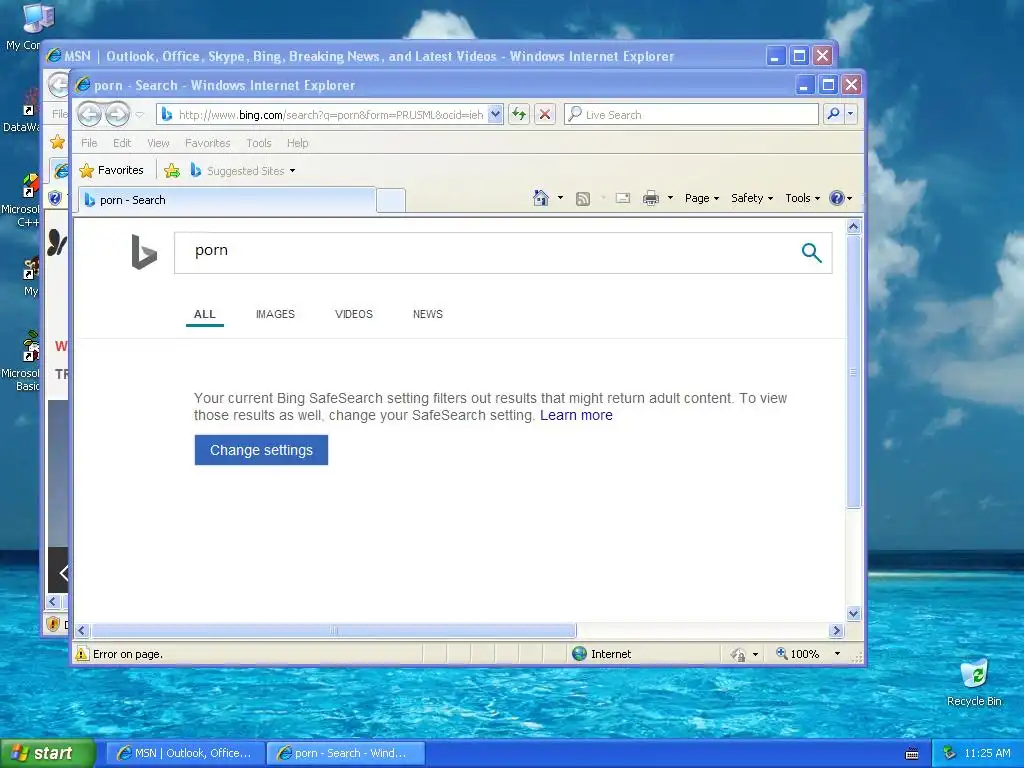Go forward with the Forward arrow button
This screenshot has width=1024, height=768.
[118, 115]
